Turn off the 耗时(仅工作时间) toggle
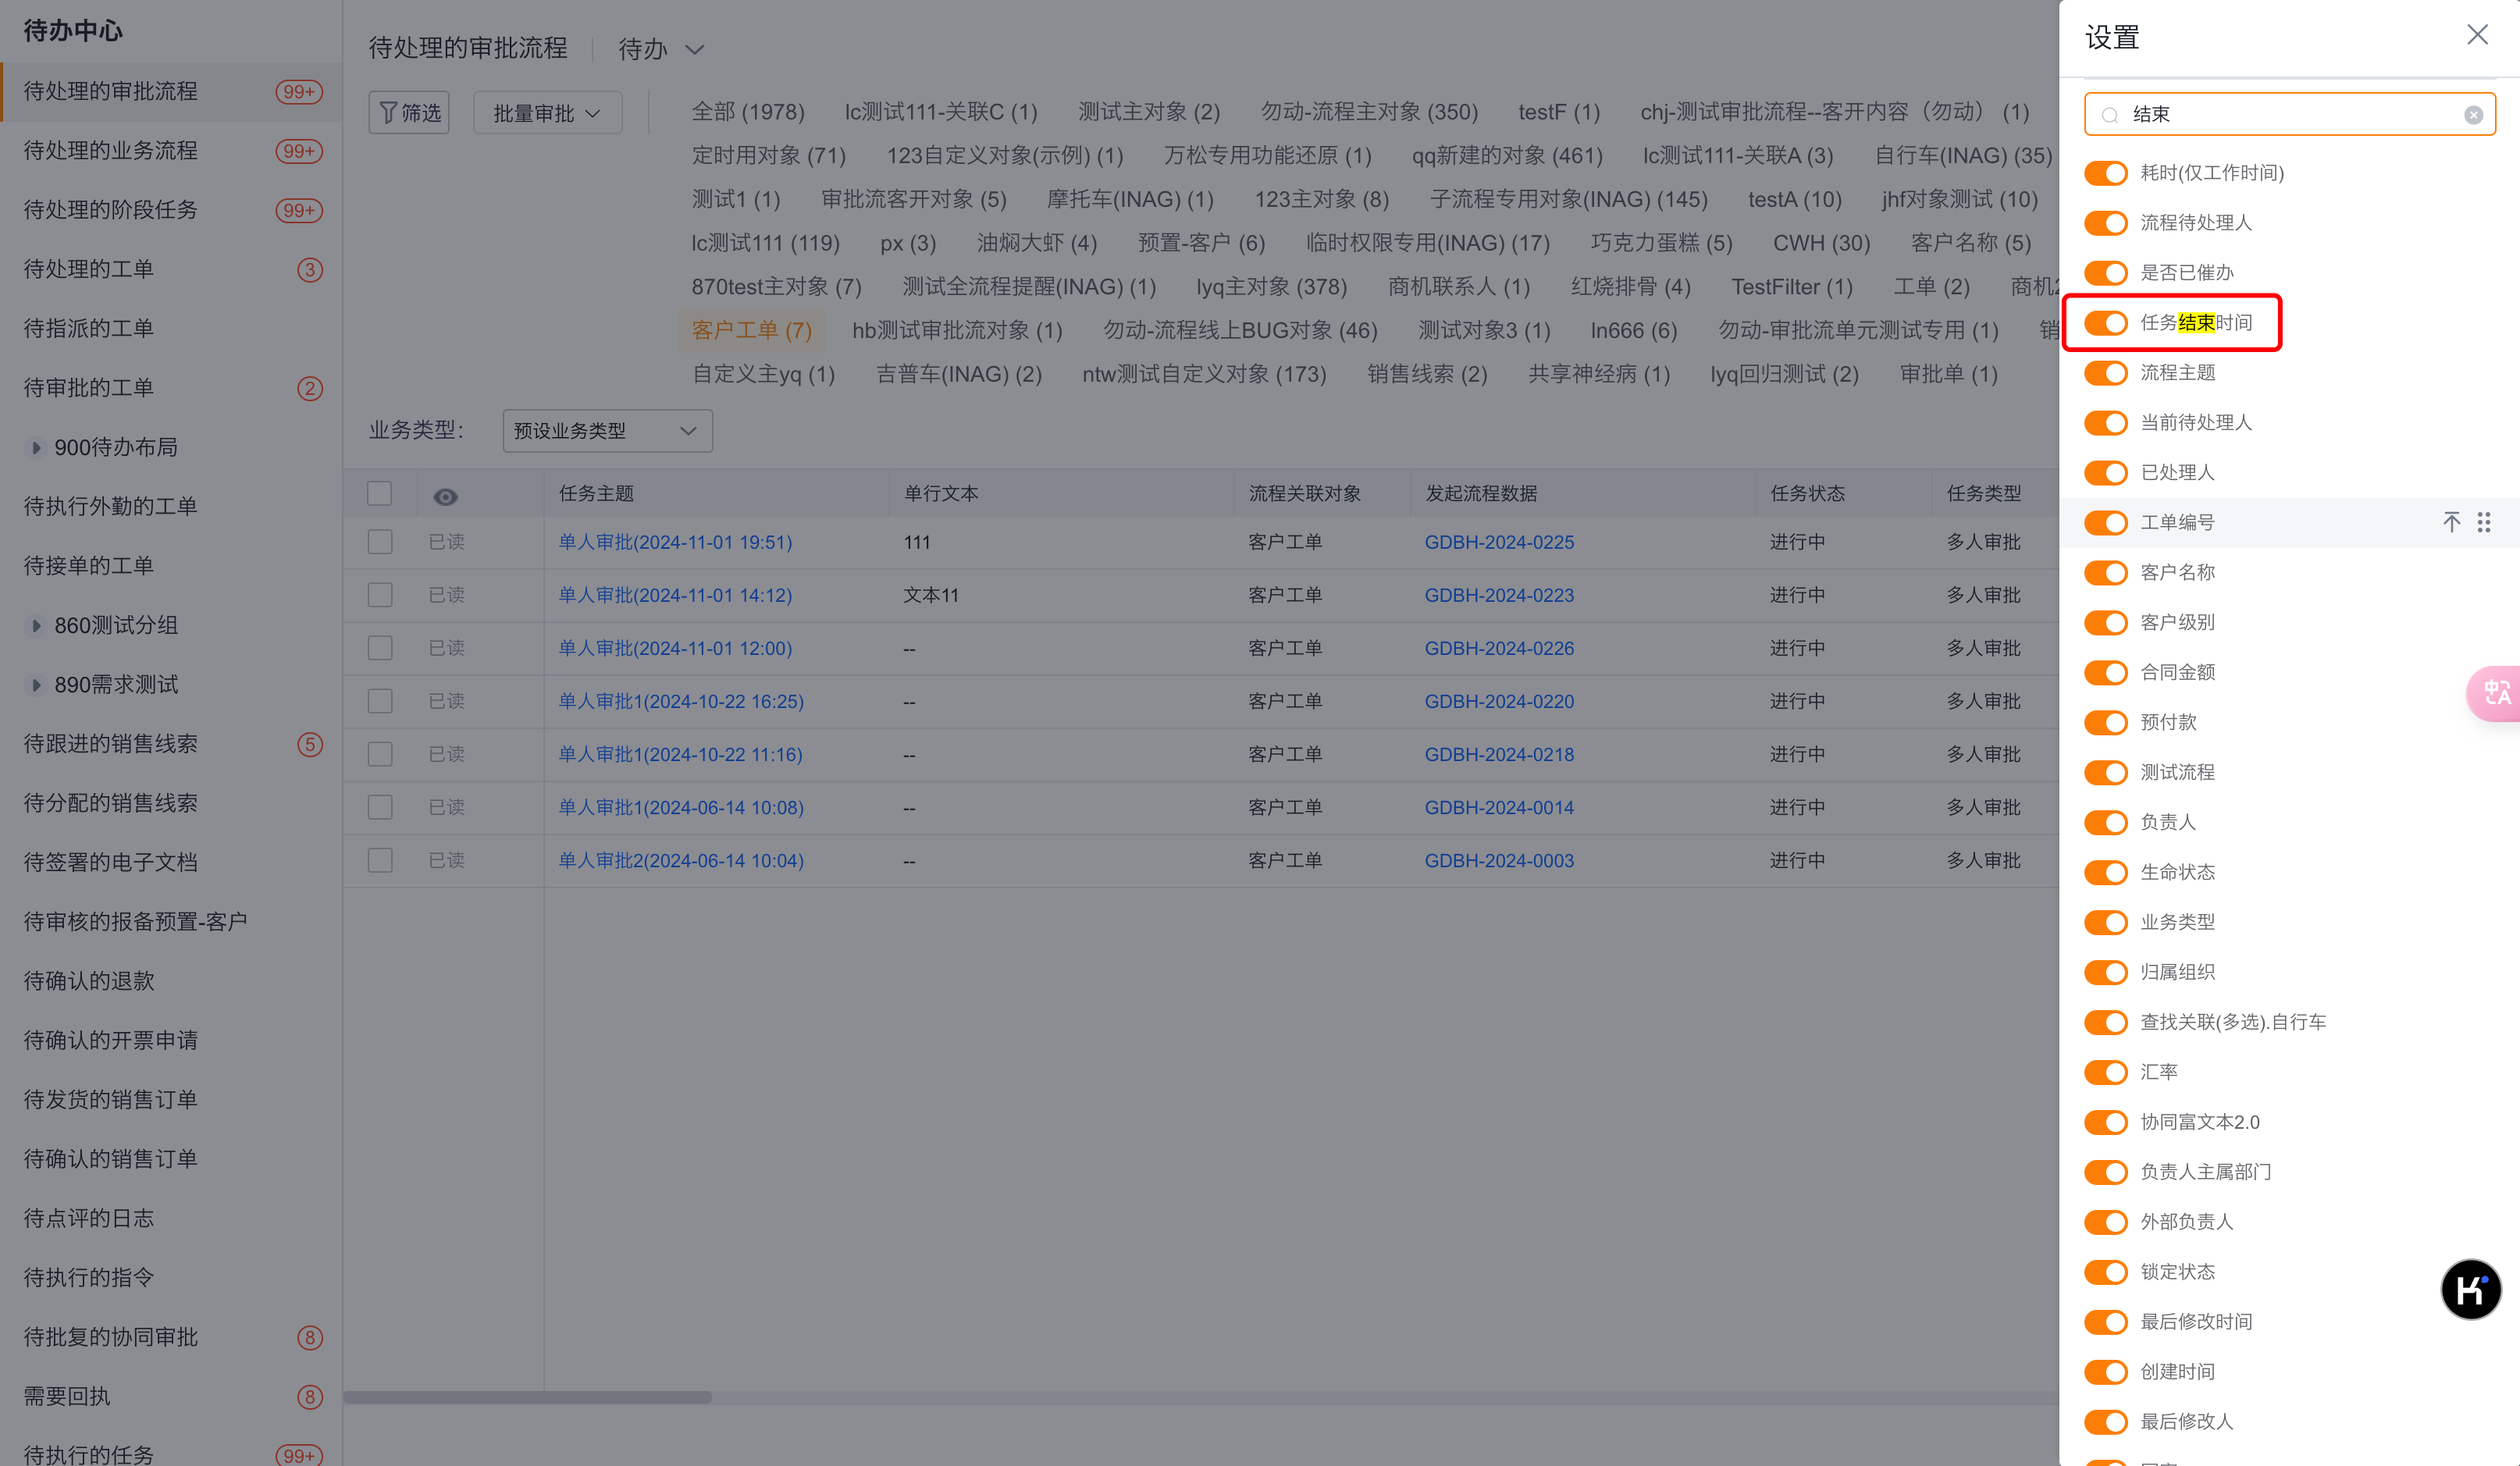 click(2106, 173)
